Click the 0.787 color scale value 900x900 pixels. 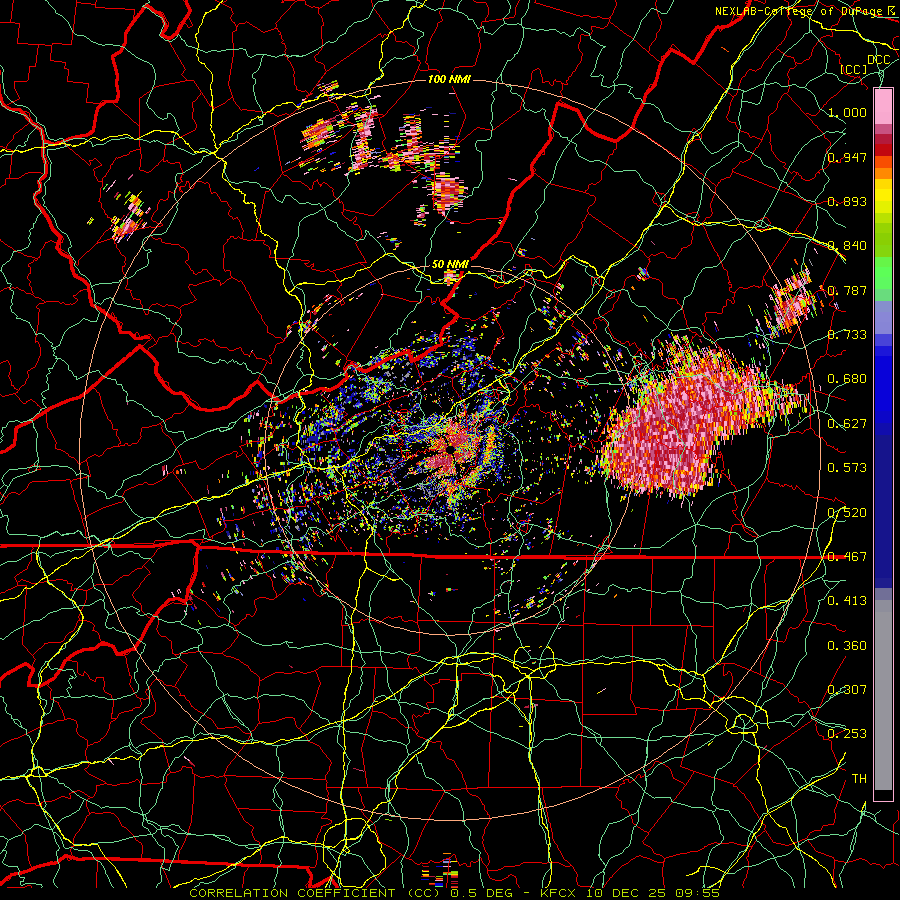[x=847, y=290]
